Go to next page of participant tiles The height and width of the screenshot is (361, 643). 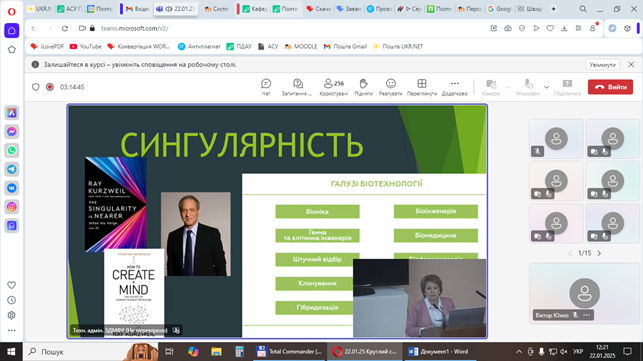tap(599, 254)
